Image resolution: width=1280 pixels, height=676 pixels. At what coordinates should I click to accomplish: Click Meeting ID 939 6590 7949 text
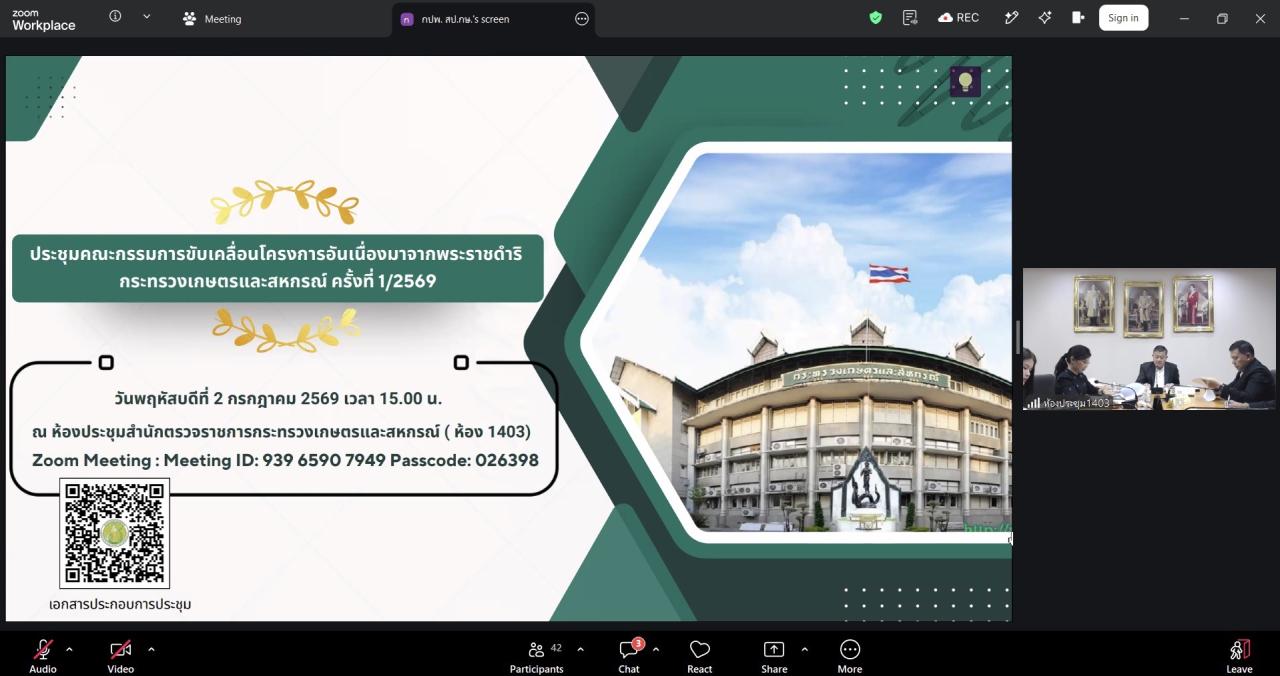[x=274, y=461]
